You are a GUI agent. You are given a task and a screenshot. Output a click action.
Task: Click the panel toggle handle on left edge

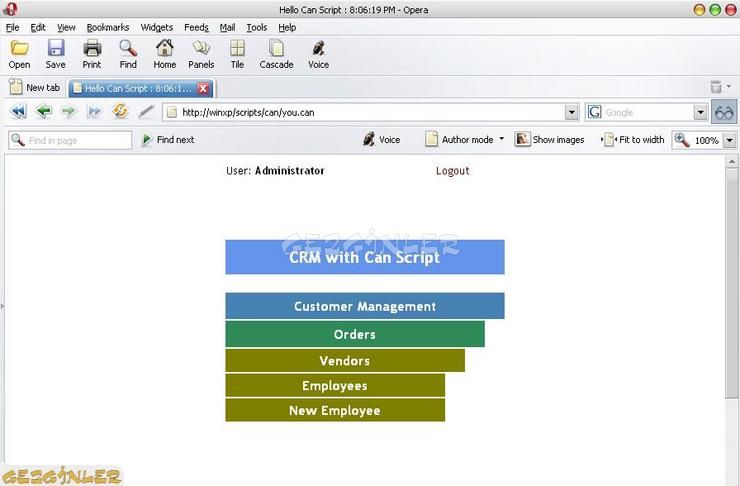click(2, 306)
